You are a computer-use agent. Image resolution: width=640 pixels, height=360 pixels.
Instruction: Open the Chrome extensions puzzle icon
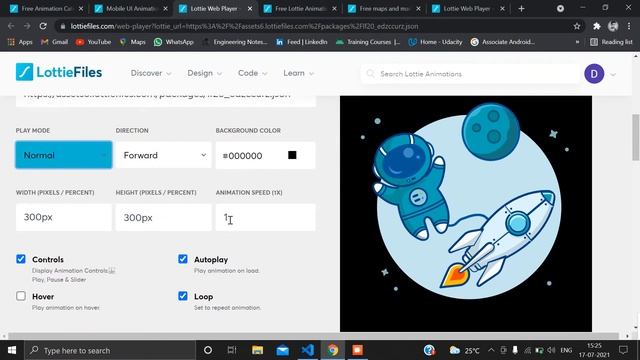(x=597, y=26)
